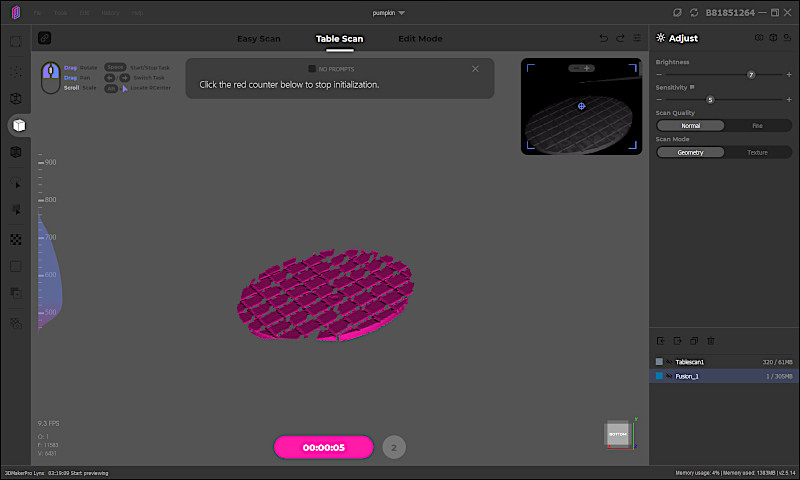The width and height of the screenshot is (800, 480).
Task: Click the camera preview thumbnail
Action: tap(581, 106)
